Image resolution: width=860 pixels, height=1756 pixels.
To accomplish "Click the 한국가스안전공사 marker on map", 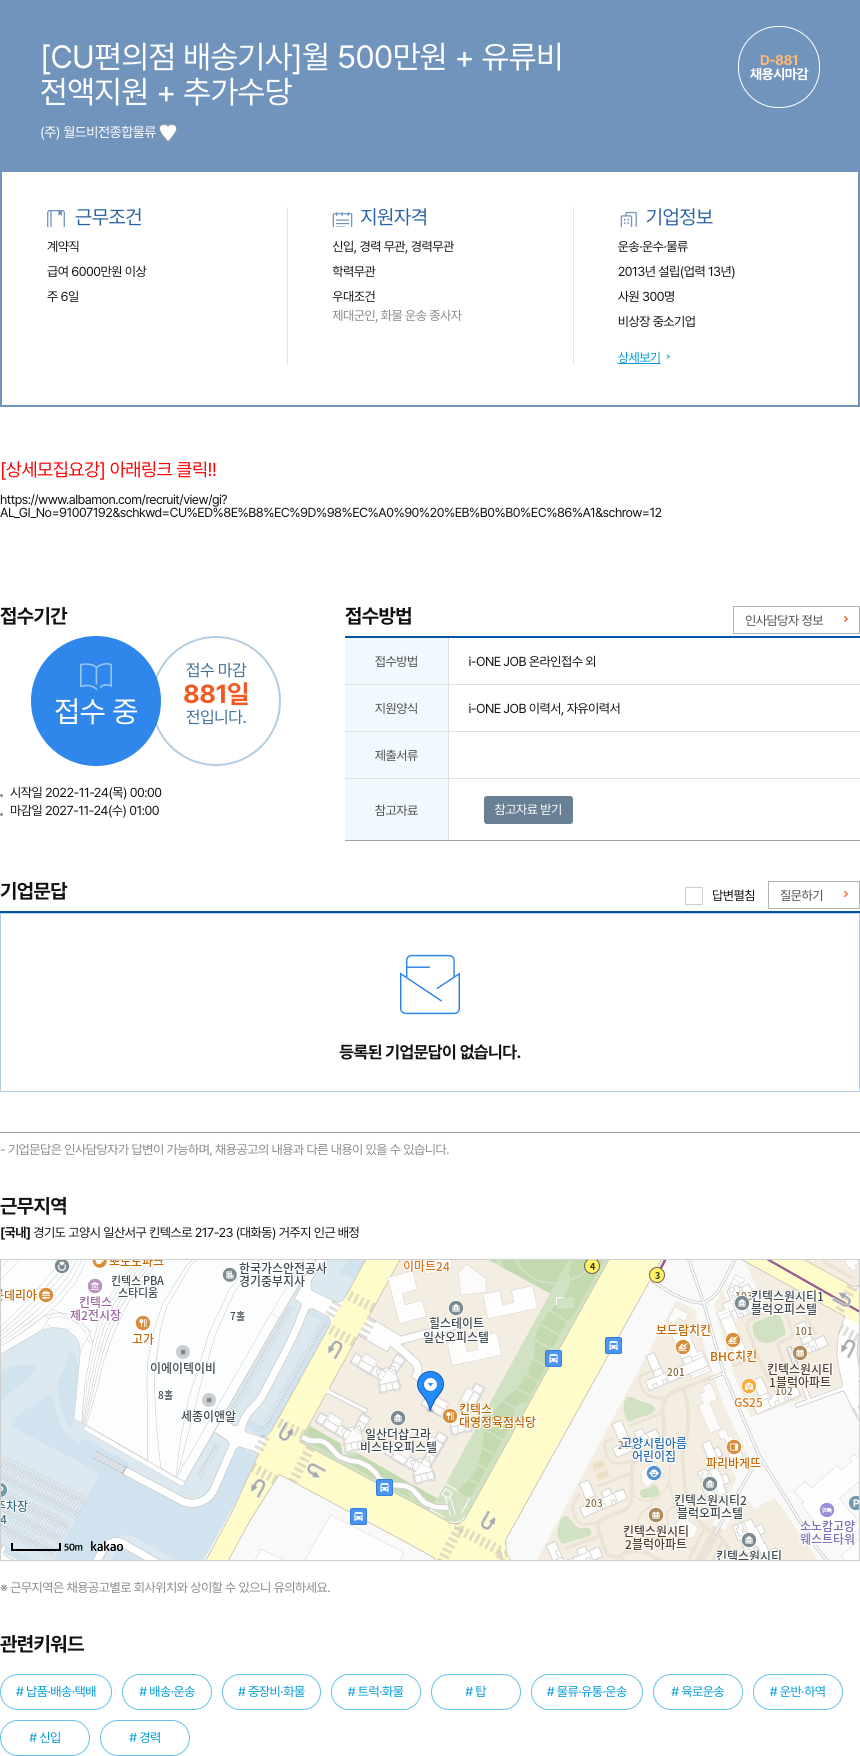I will click(x=229, y=1274).
